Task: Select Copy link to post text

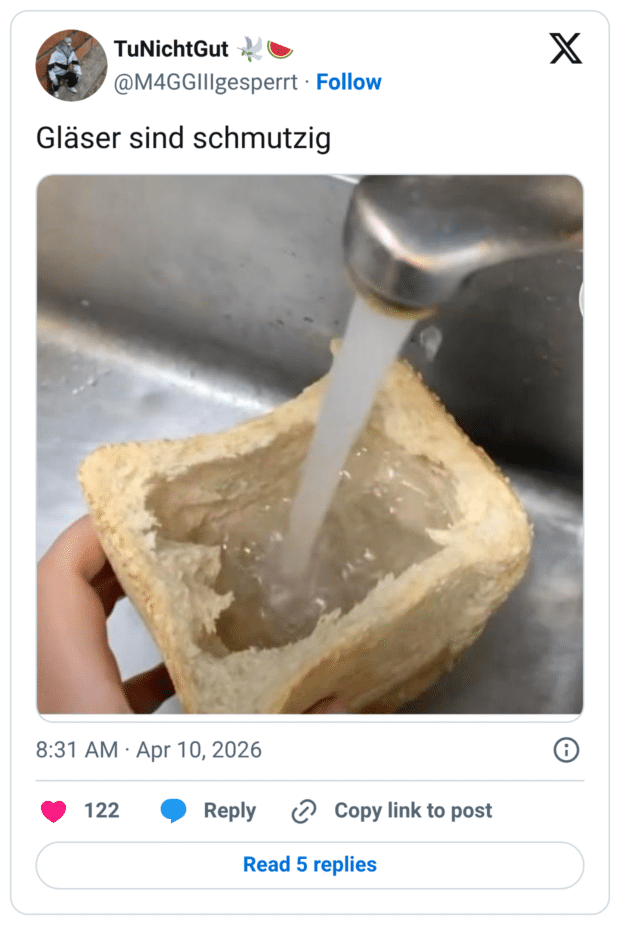Action: 413,811
